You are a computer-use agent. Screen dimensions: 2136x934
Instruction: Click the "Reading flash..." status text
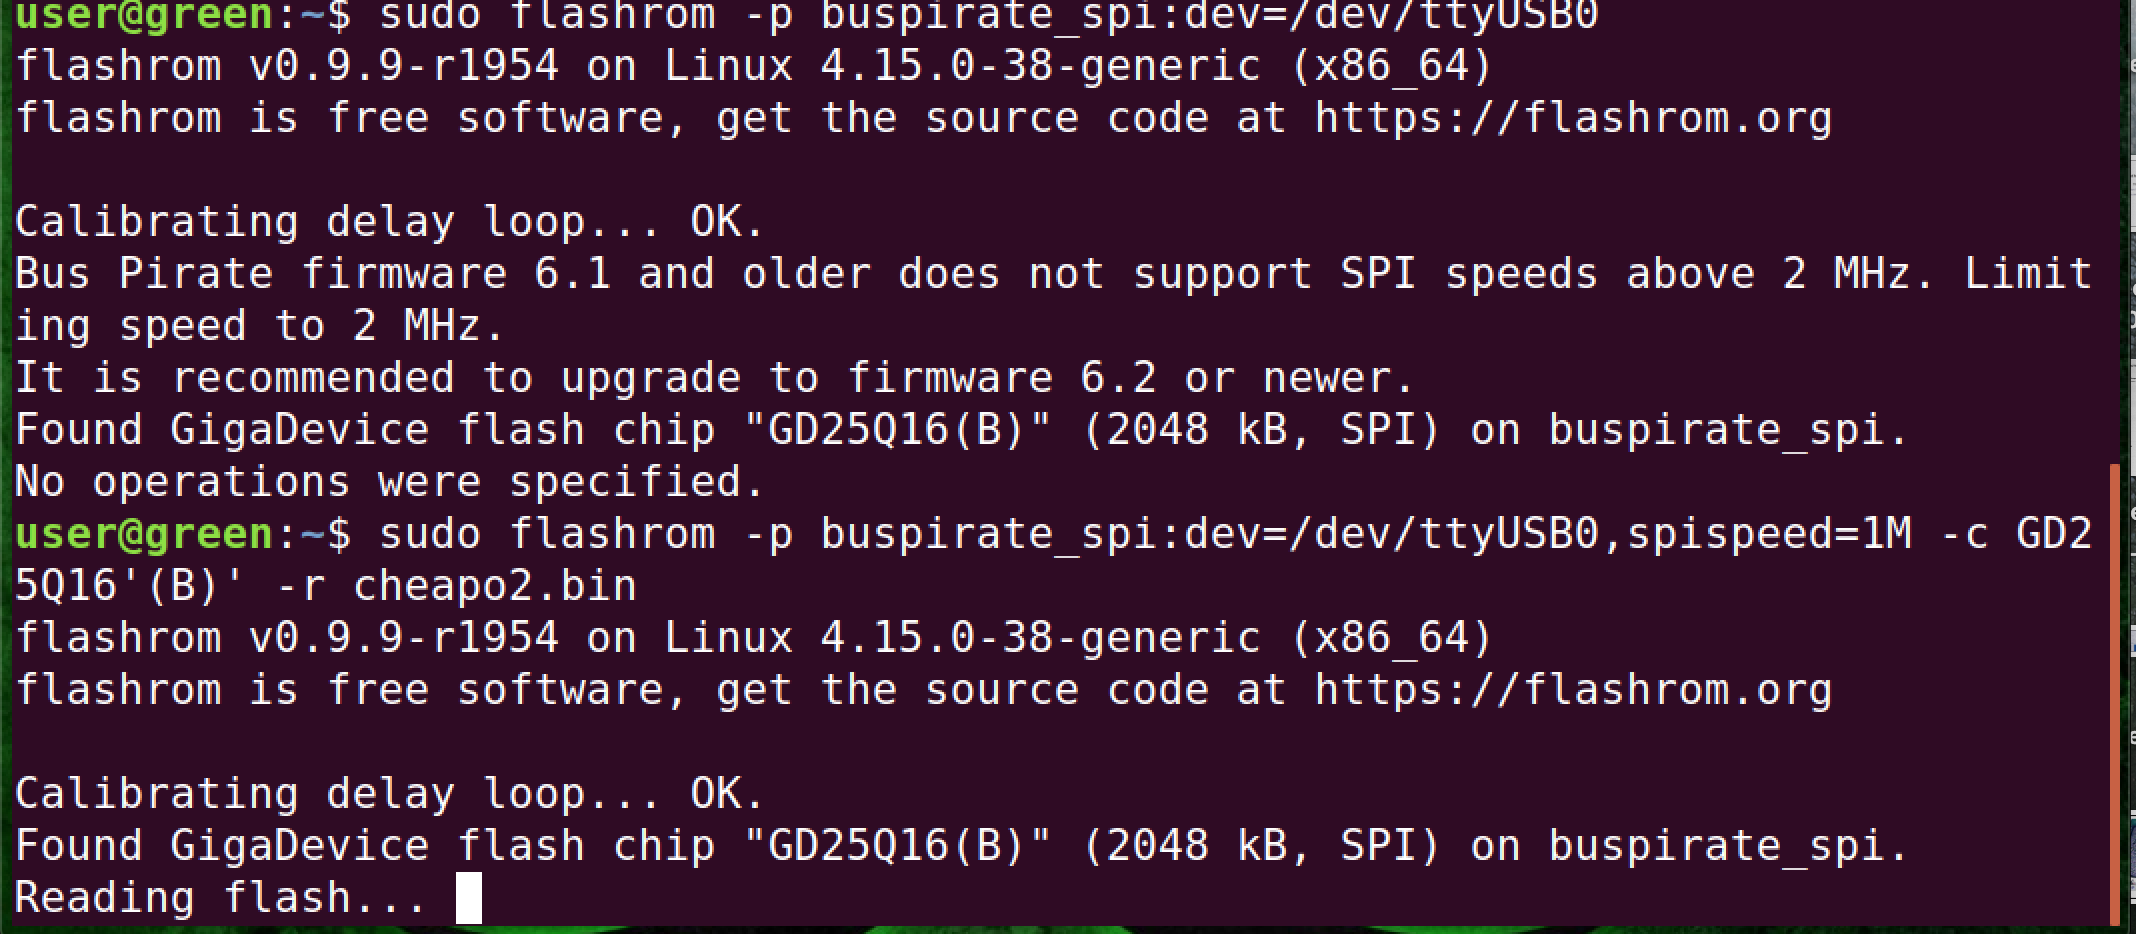coord(220,897)
